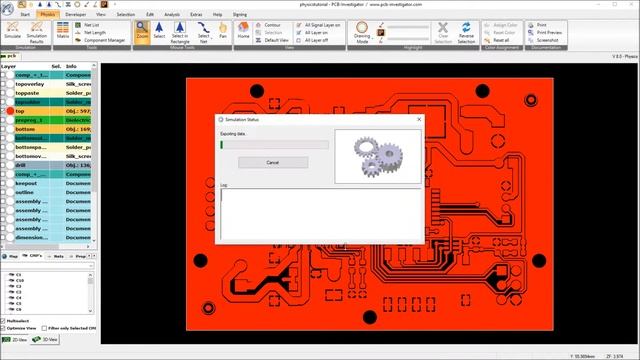Close the Simulation Status dialog
640x360 pixels.
[419, 119]
